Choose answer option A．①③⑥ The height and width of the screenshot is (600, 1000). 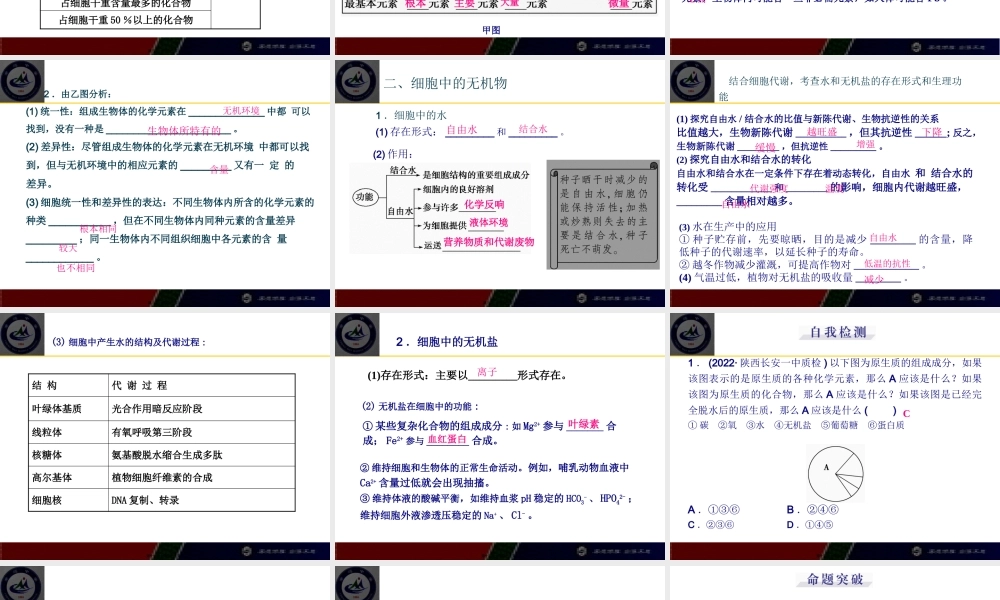tap(714, 510)
